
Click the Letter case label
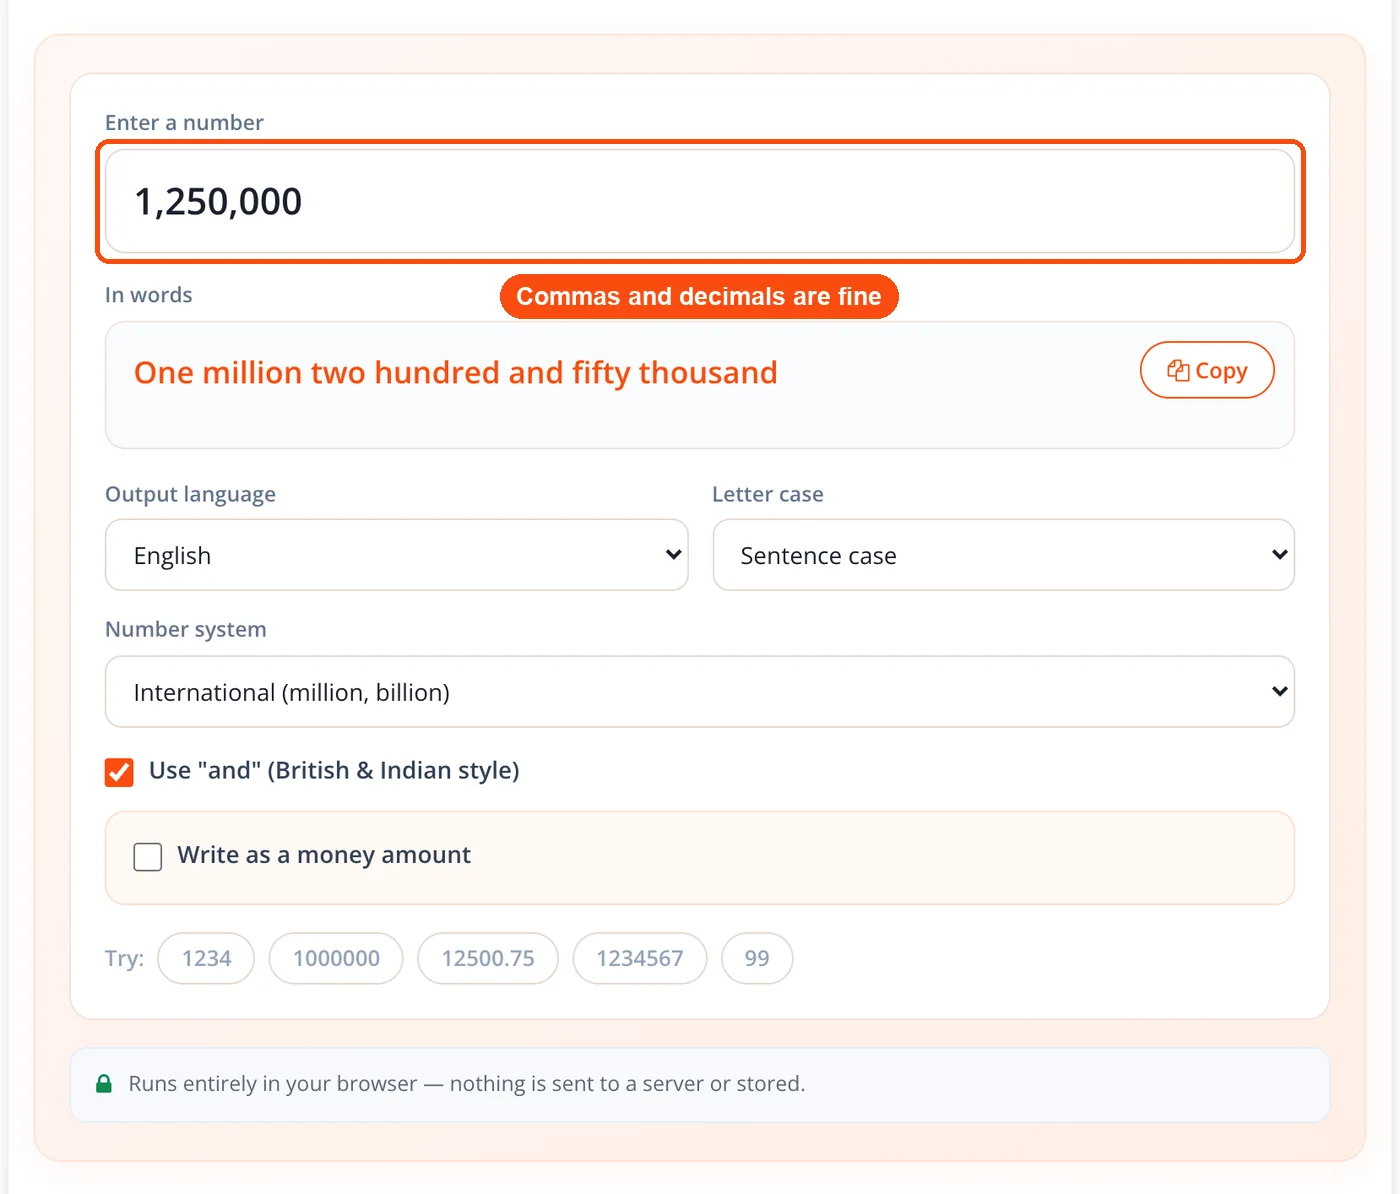coord(768,494)
